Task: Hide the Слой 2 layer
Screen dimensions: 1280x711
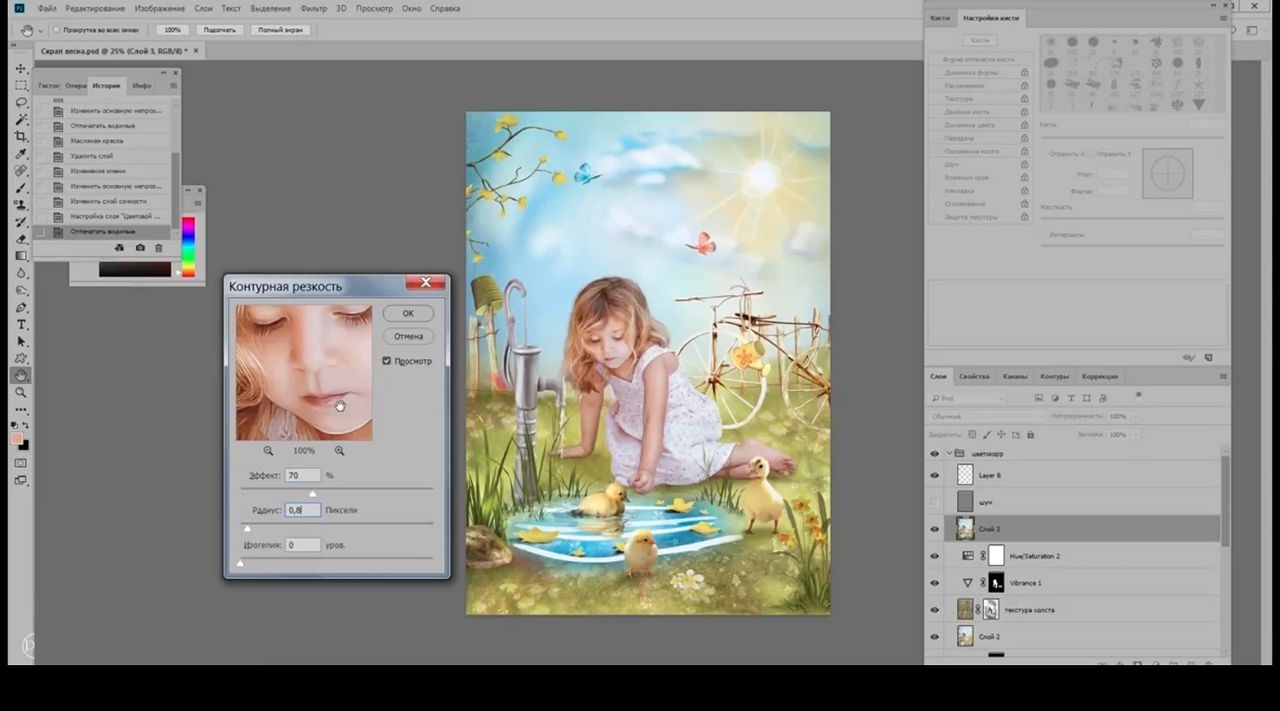Action: tap(935, 637)
